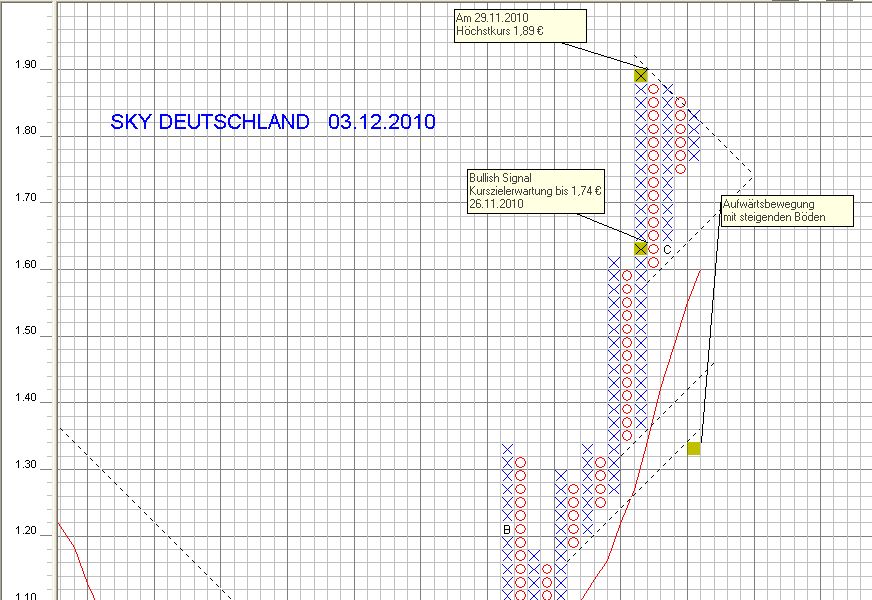Screen dimensions: 872x600
Task: Click the 1.40 price axis label
Action: click(x=26, y=397)
